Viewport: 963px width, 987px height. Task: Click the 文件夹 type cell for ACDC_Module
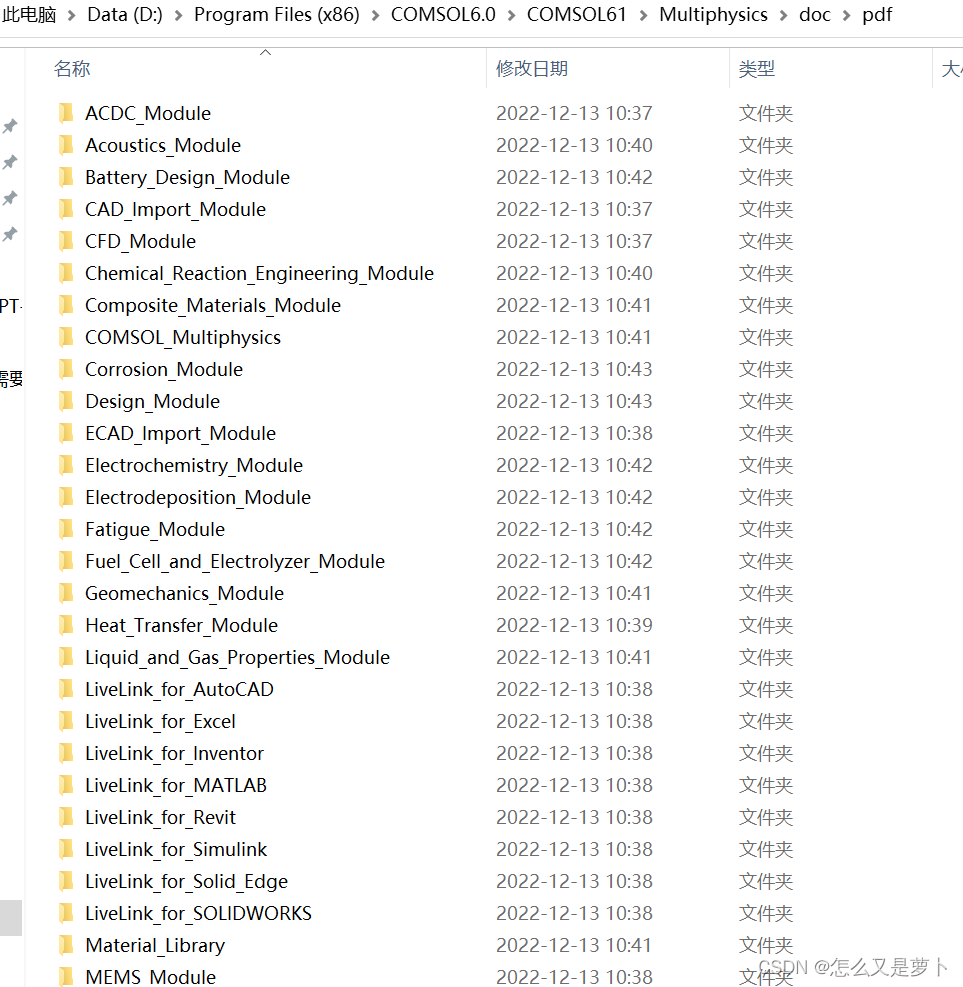(x=765, y=113)
